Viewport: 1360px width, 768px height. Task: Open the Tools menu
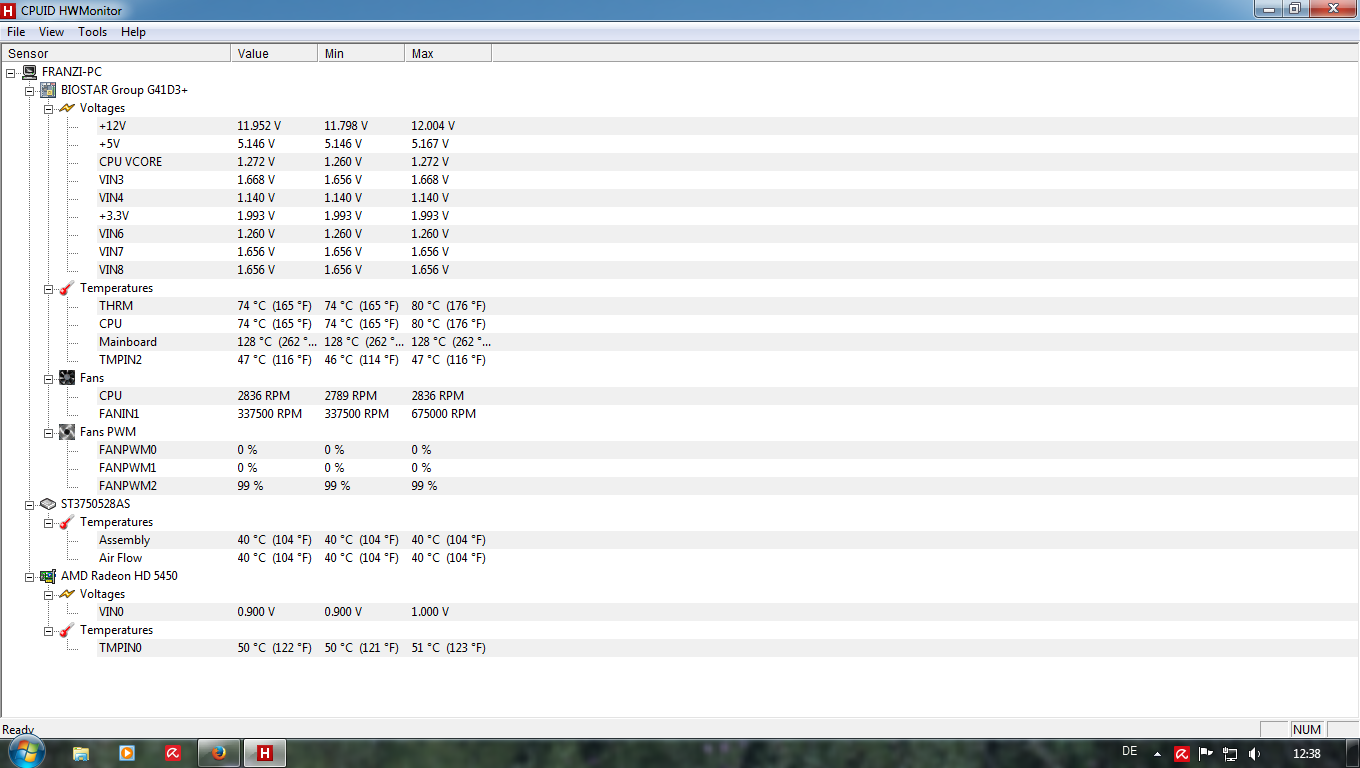click(x=93, y=32)
